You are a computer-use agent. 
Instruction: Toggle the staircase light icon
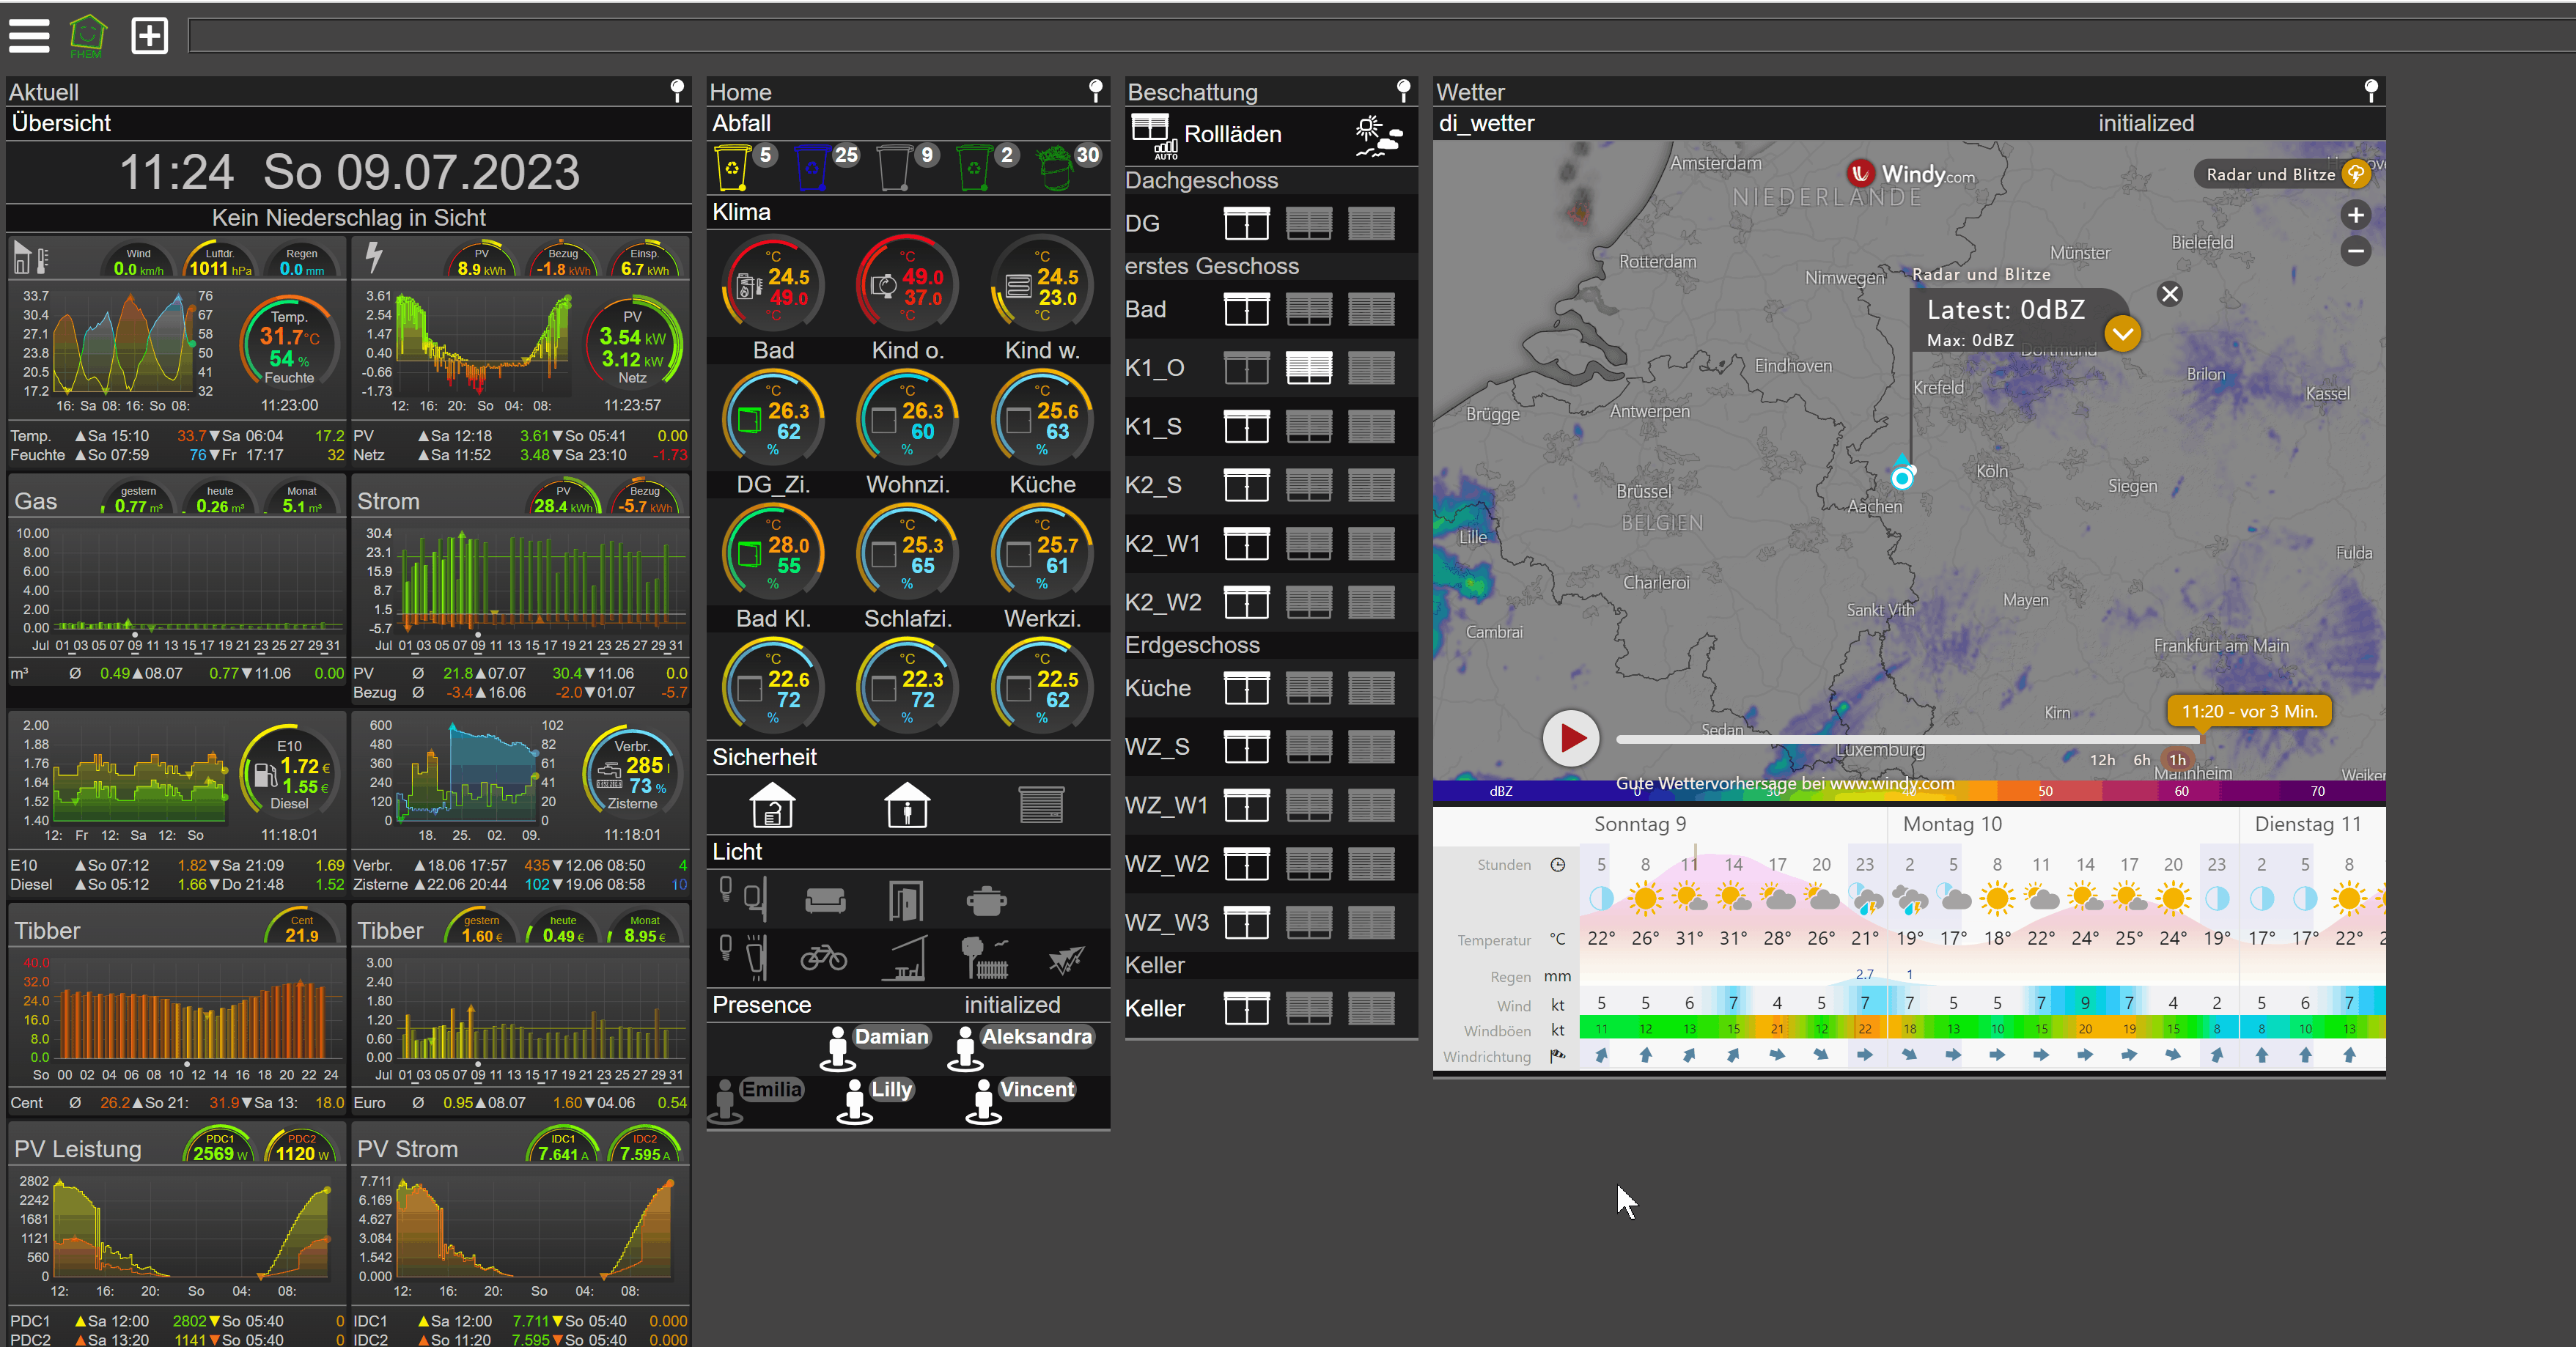906,958
